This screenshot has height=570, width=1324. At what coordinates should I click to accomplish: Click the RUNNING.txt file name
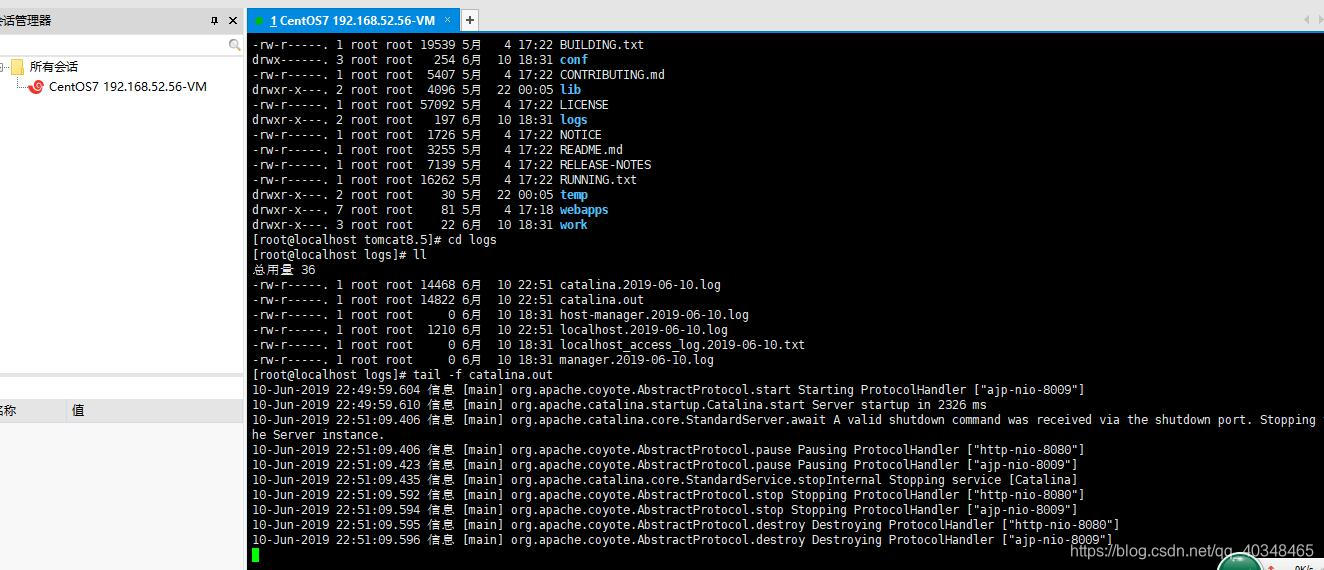(x=598, y=180)
